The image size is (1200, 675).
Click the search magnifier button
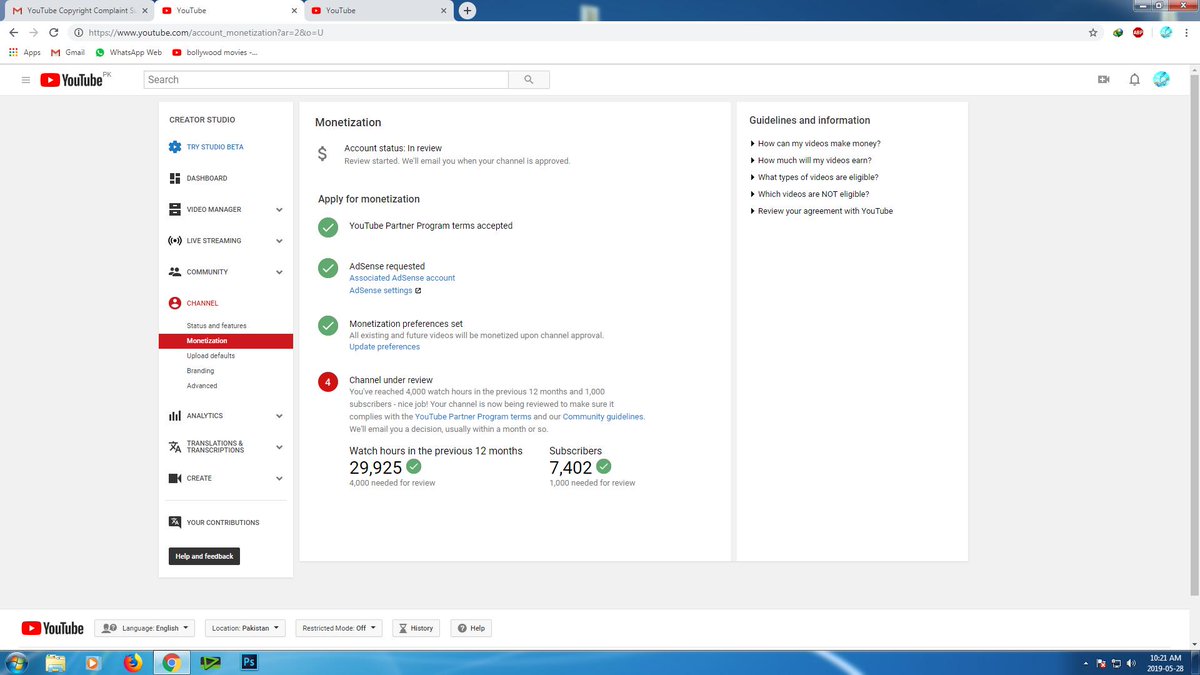point(528,79)
